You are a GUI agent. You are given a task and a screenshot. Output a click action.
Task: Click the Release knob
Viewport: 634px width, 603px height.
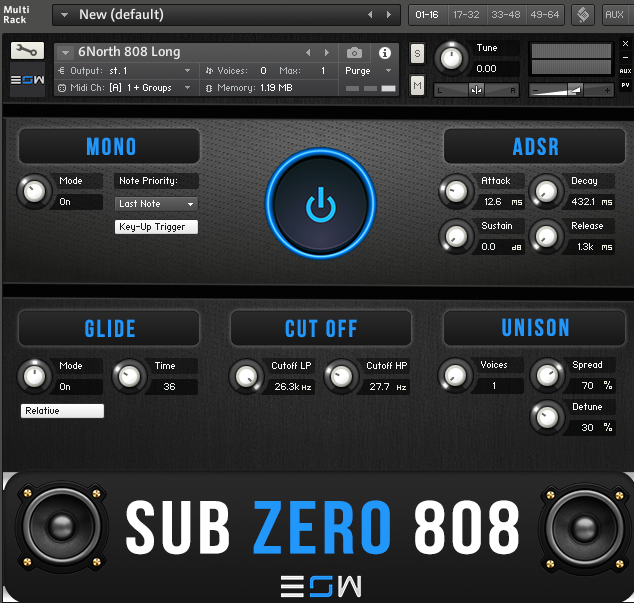(x=546, y=237)
